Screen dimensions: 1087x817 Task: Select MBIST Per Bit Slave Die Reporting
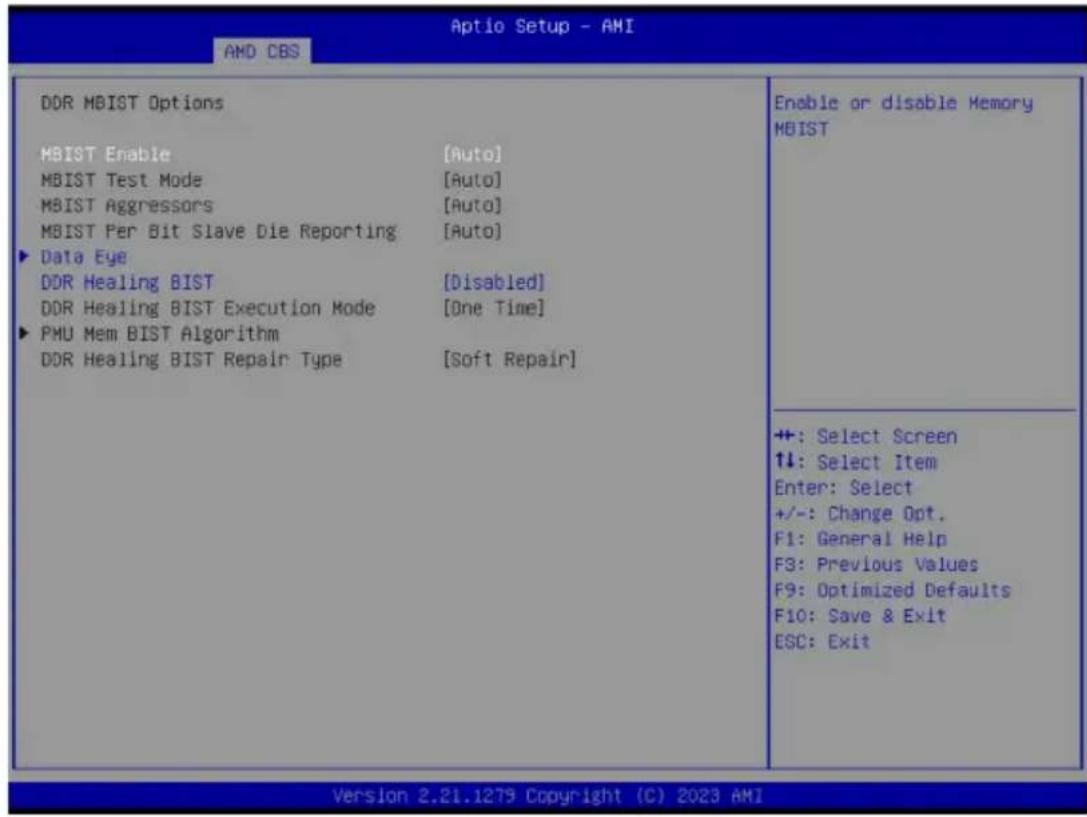point(218,231)
